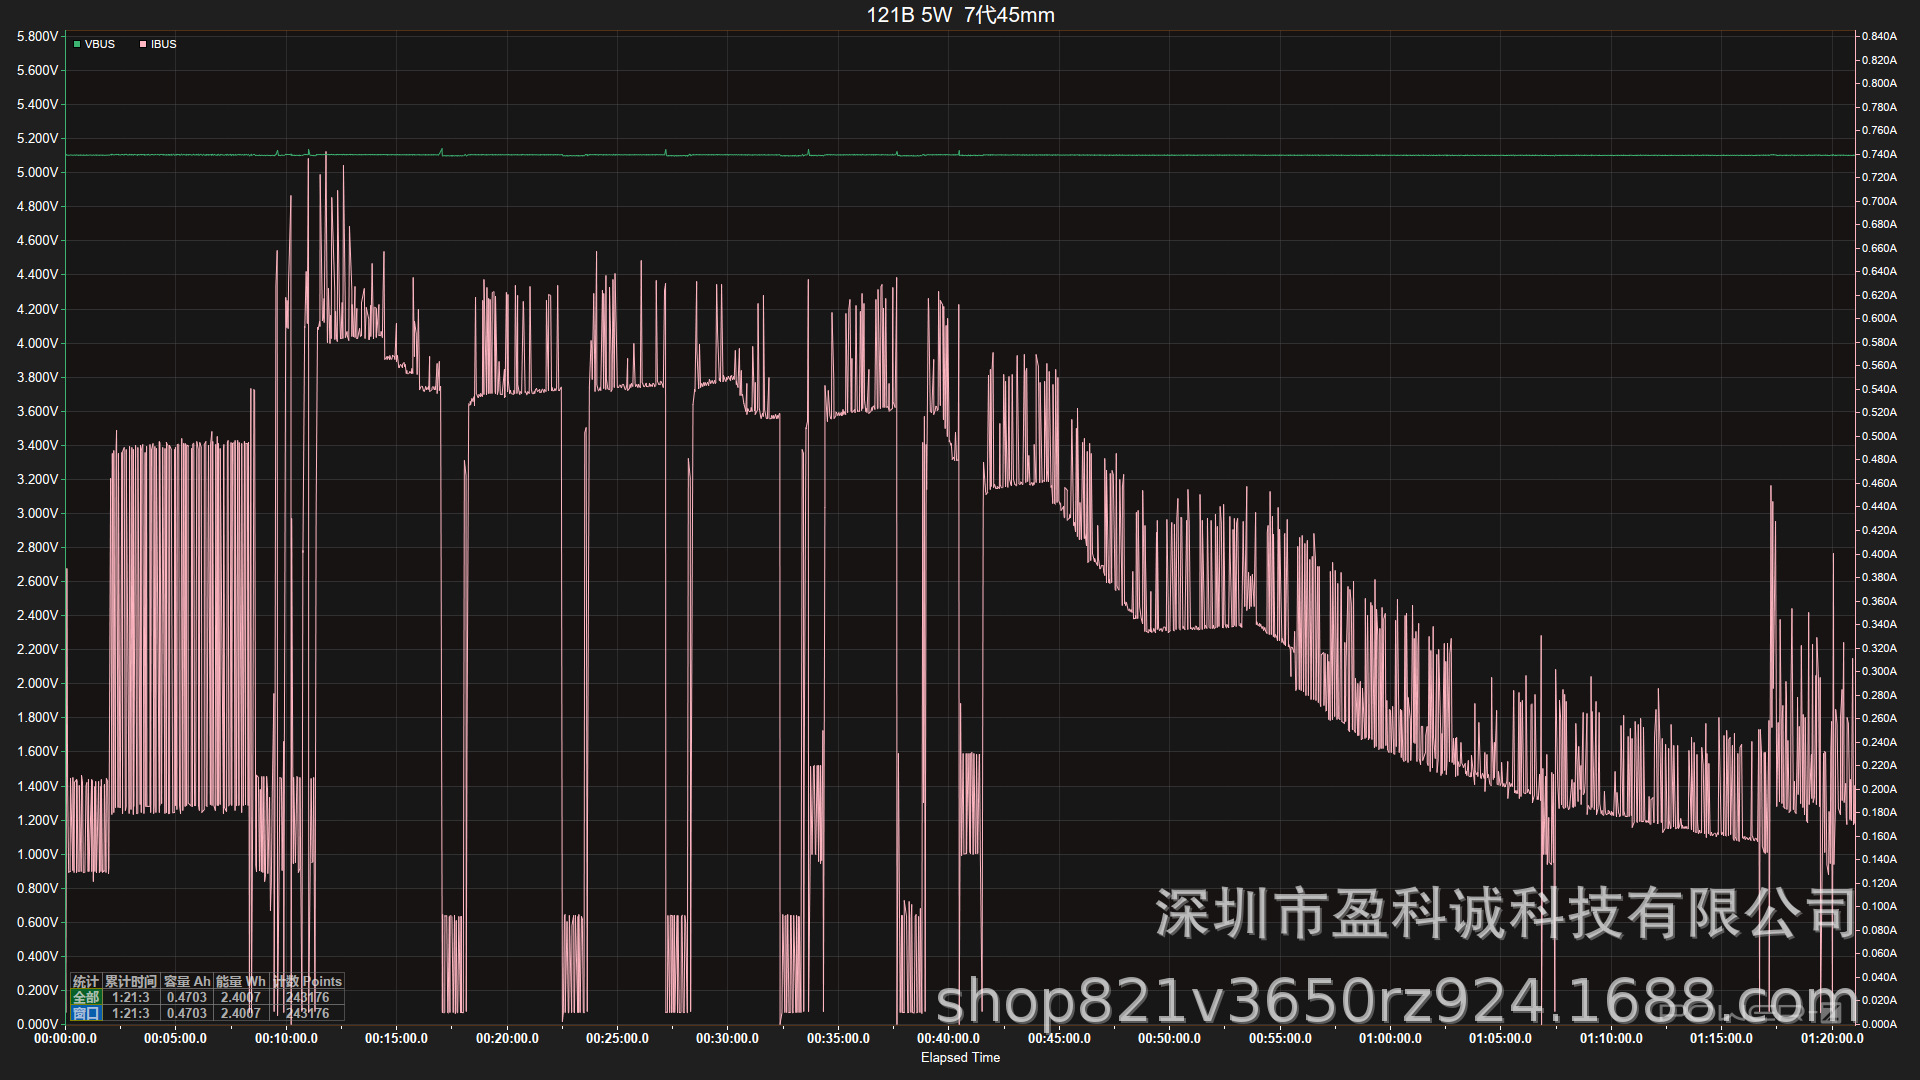Click the Elapsed Time axis label
Image resolution: width=1920 pixels, height=1080 pixels.
[x=960, y=1057]
